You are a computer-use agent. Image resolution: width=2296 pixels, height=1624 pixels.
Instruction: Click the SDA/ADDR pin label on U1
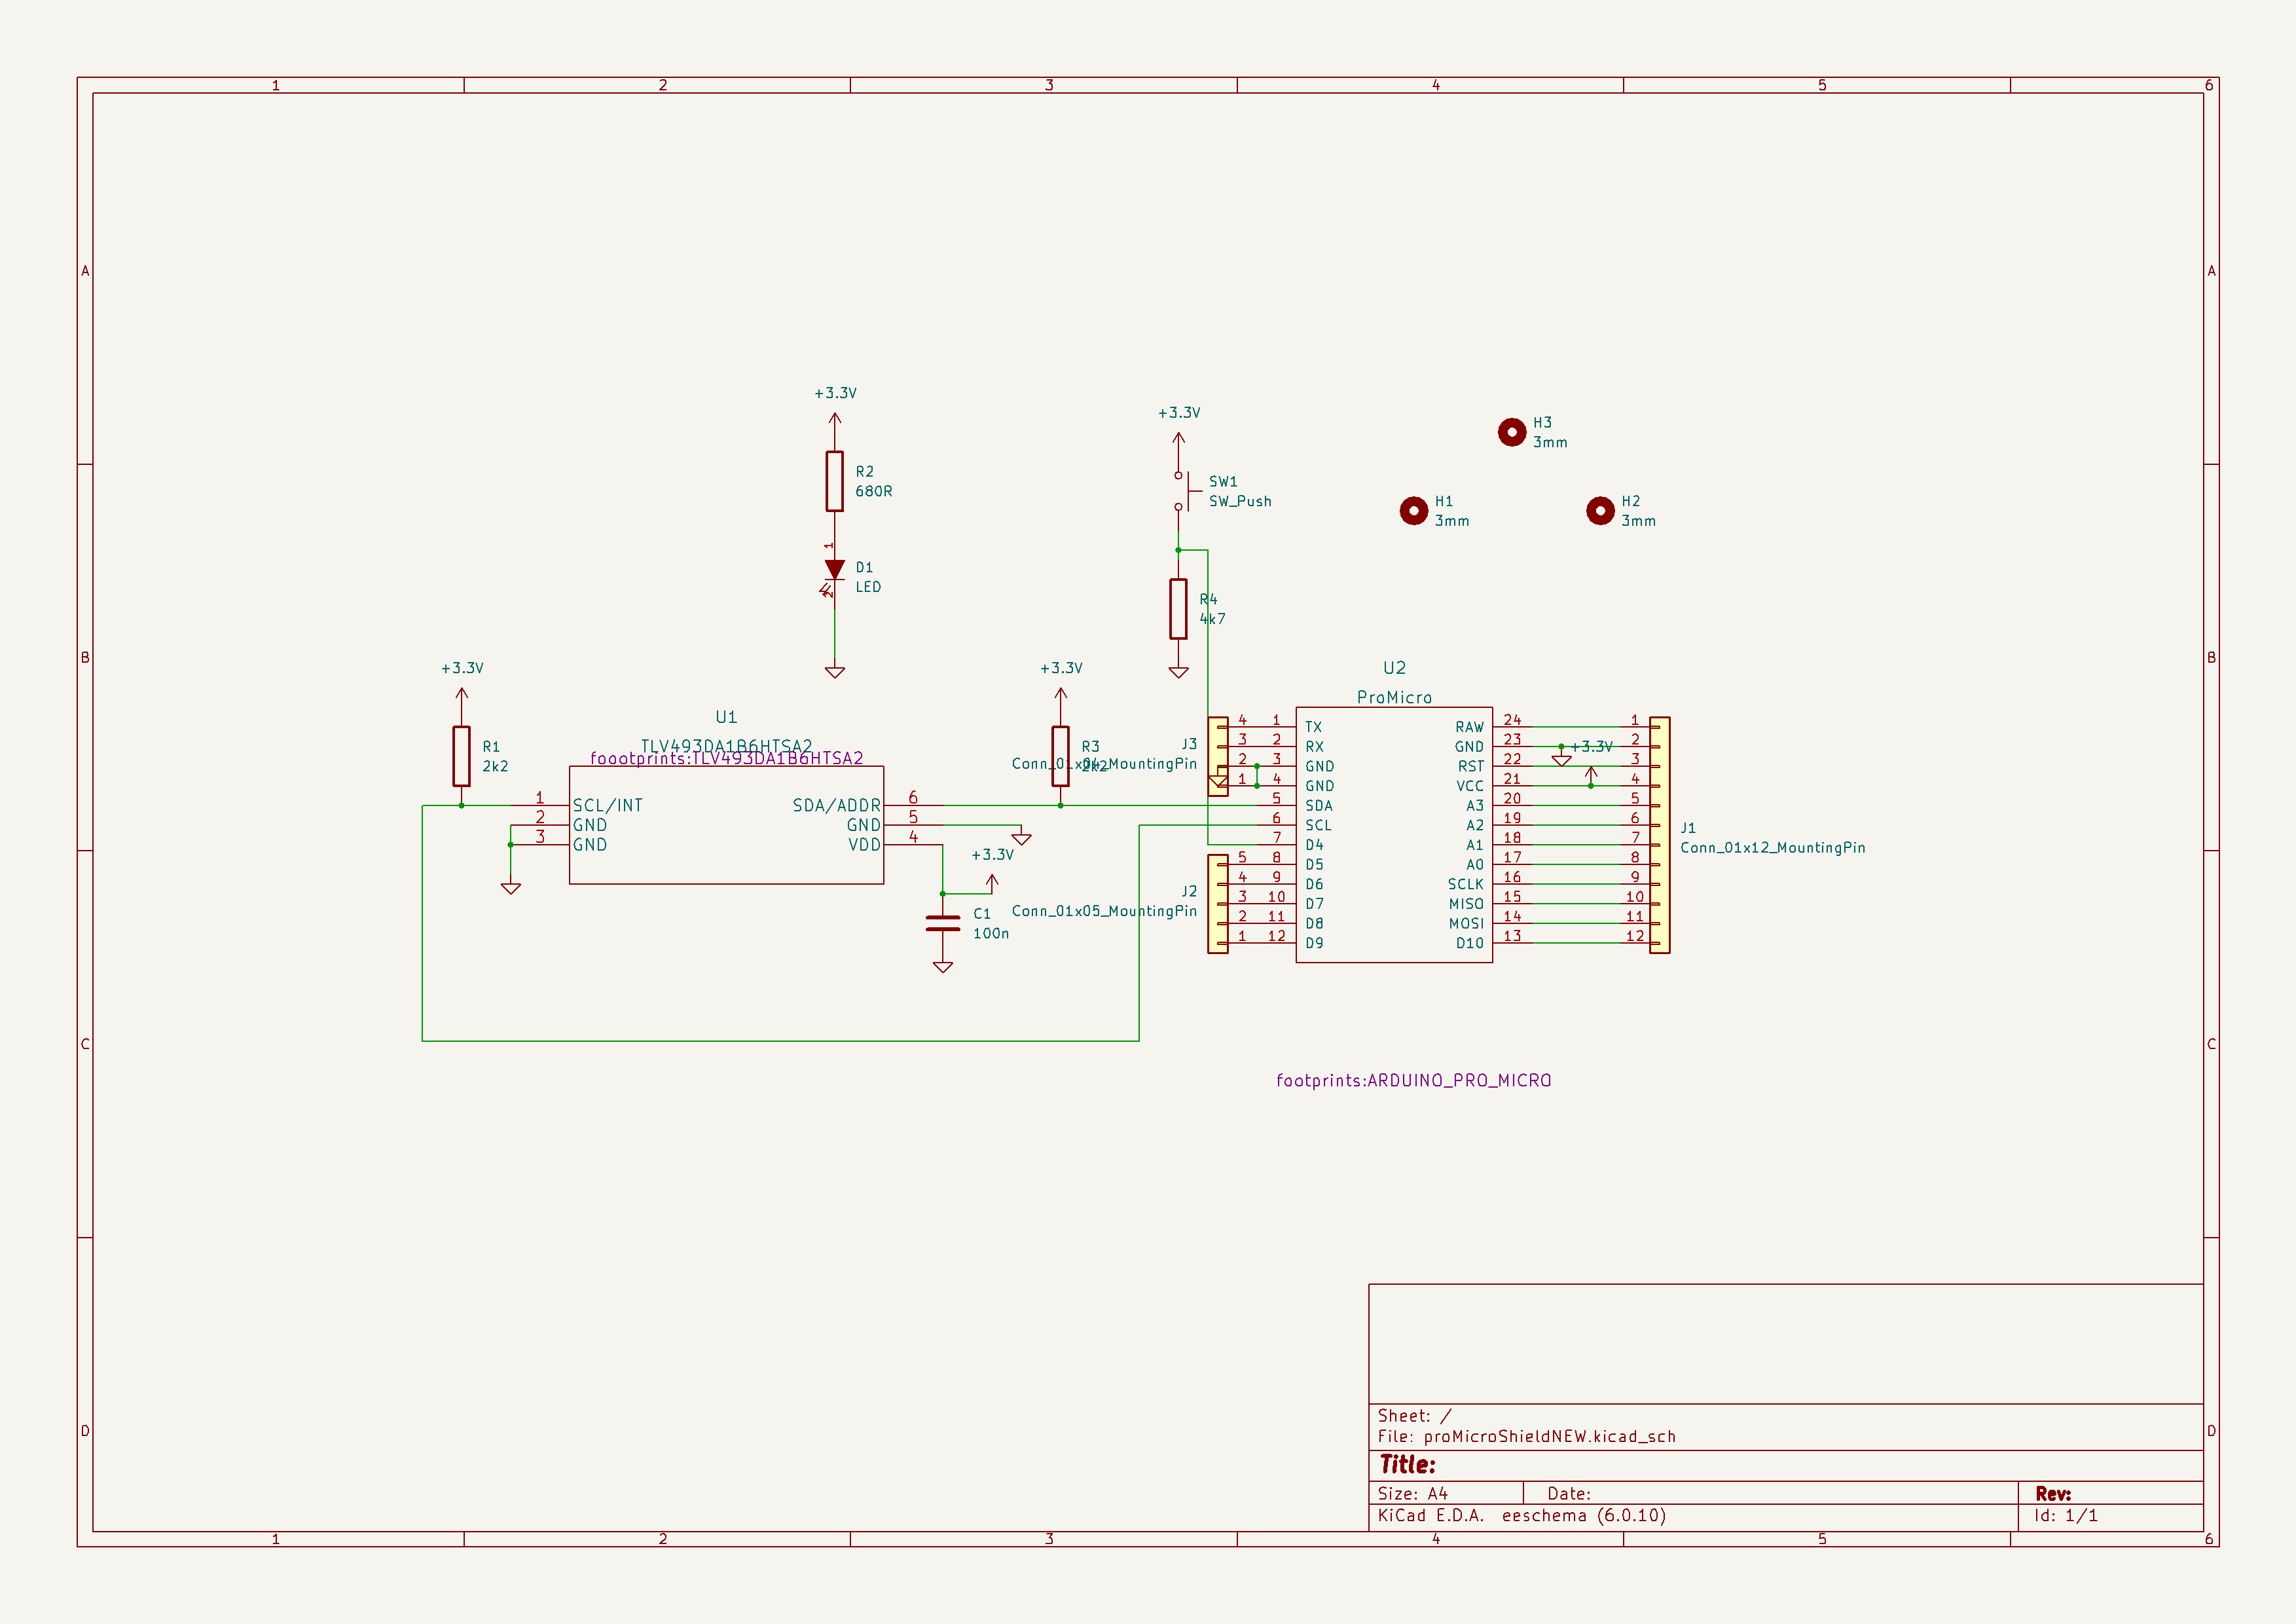[836, 805]
